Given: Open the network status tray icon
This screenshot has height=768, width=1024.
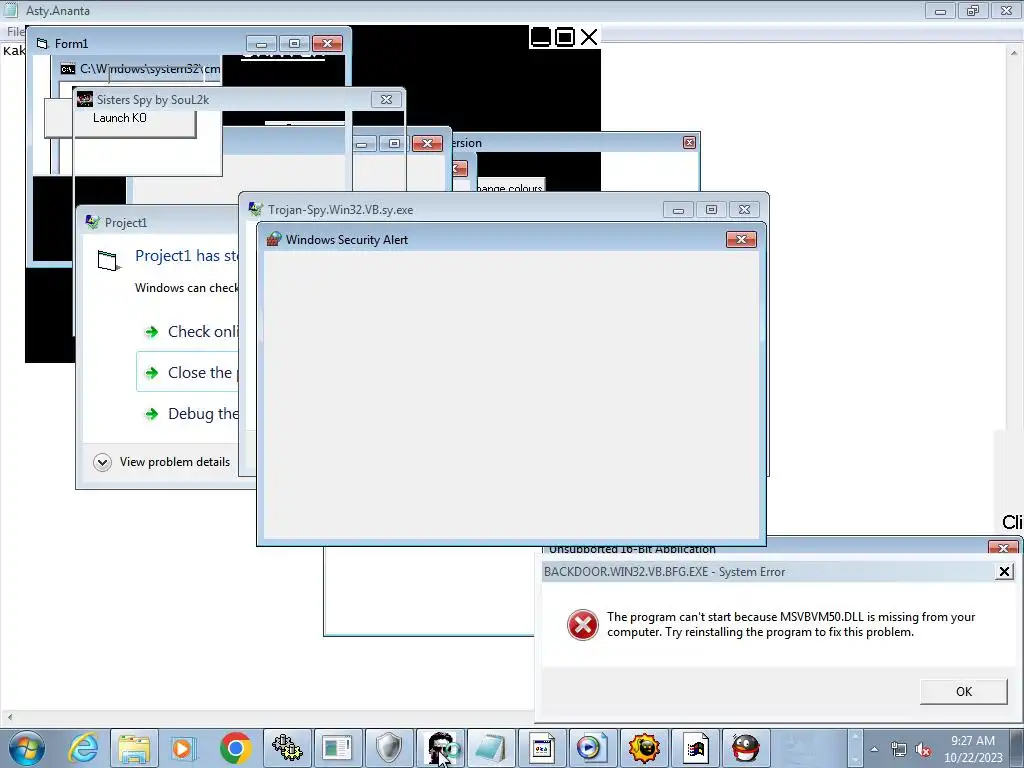Looking at the screenshot, I should [899, 750].
